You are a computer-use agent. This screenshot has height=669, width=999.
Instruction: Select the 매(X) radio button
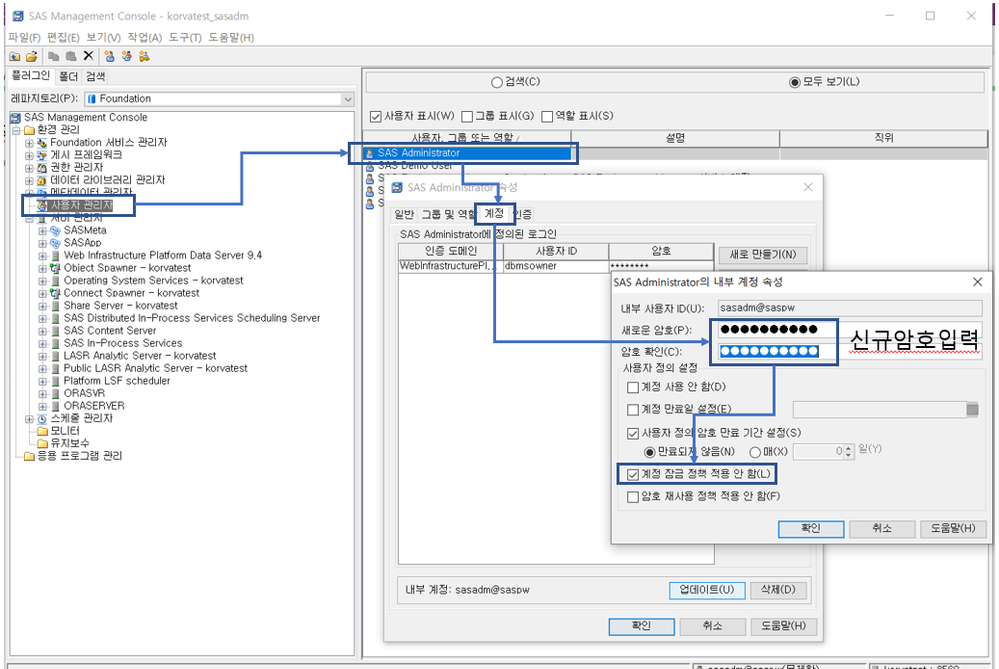755,452
